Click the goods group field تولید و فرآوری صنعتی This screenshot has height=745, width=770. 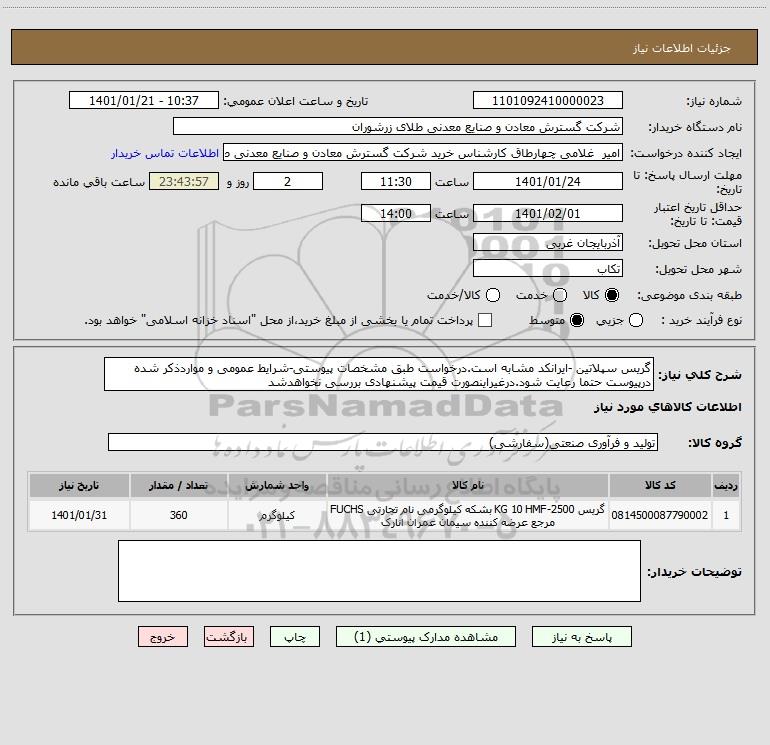tap(383, 442)
